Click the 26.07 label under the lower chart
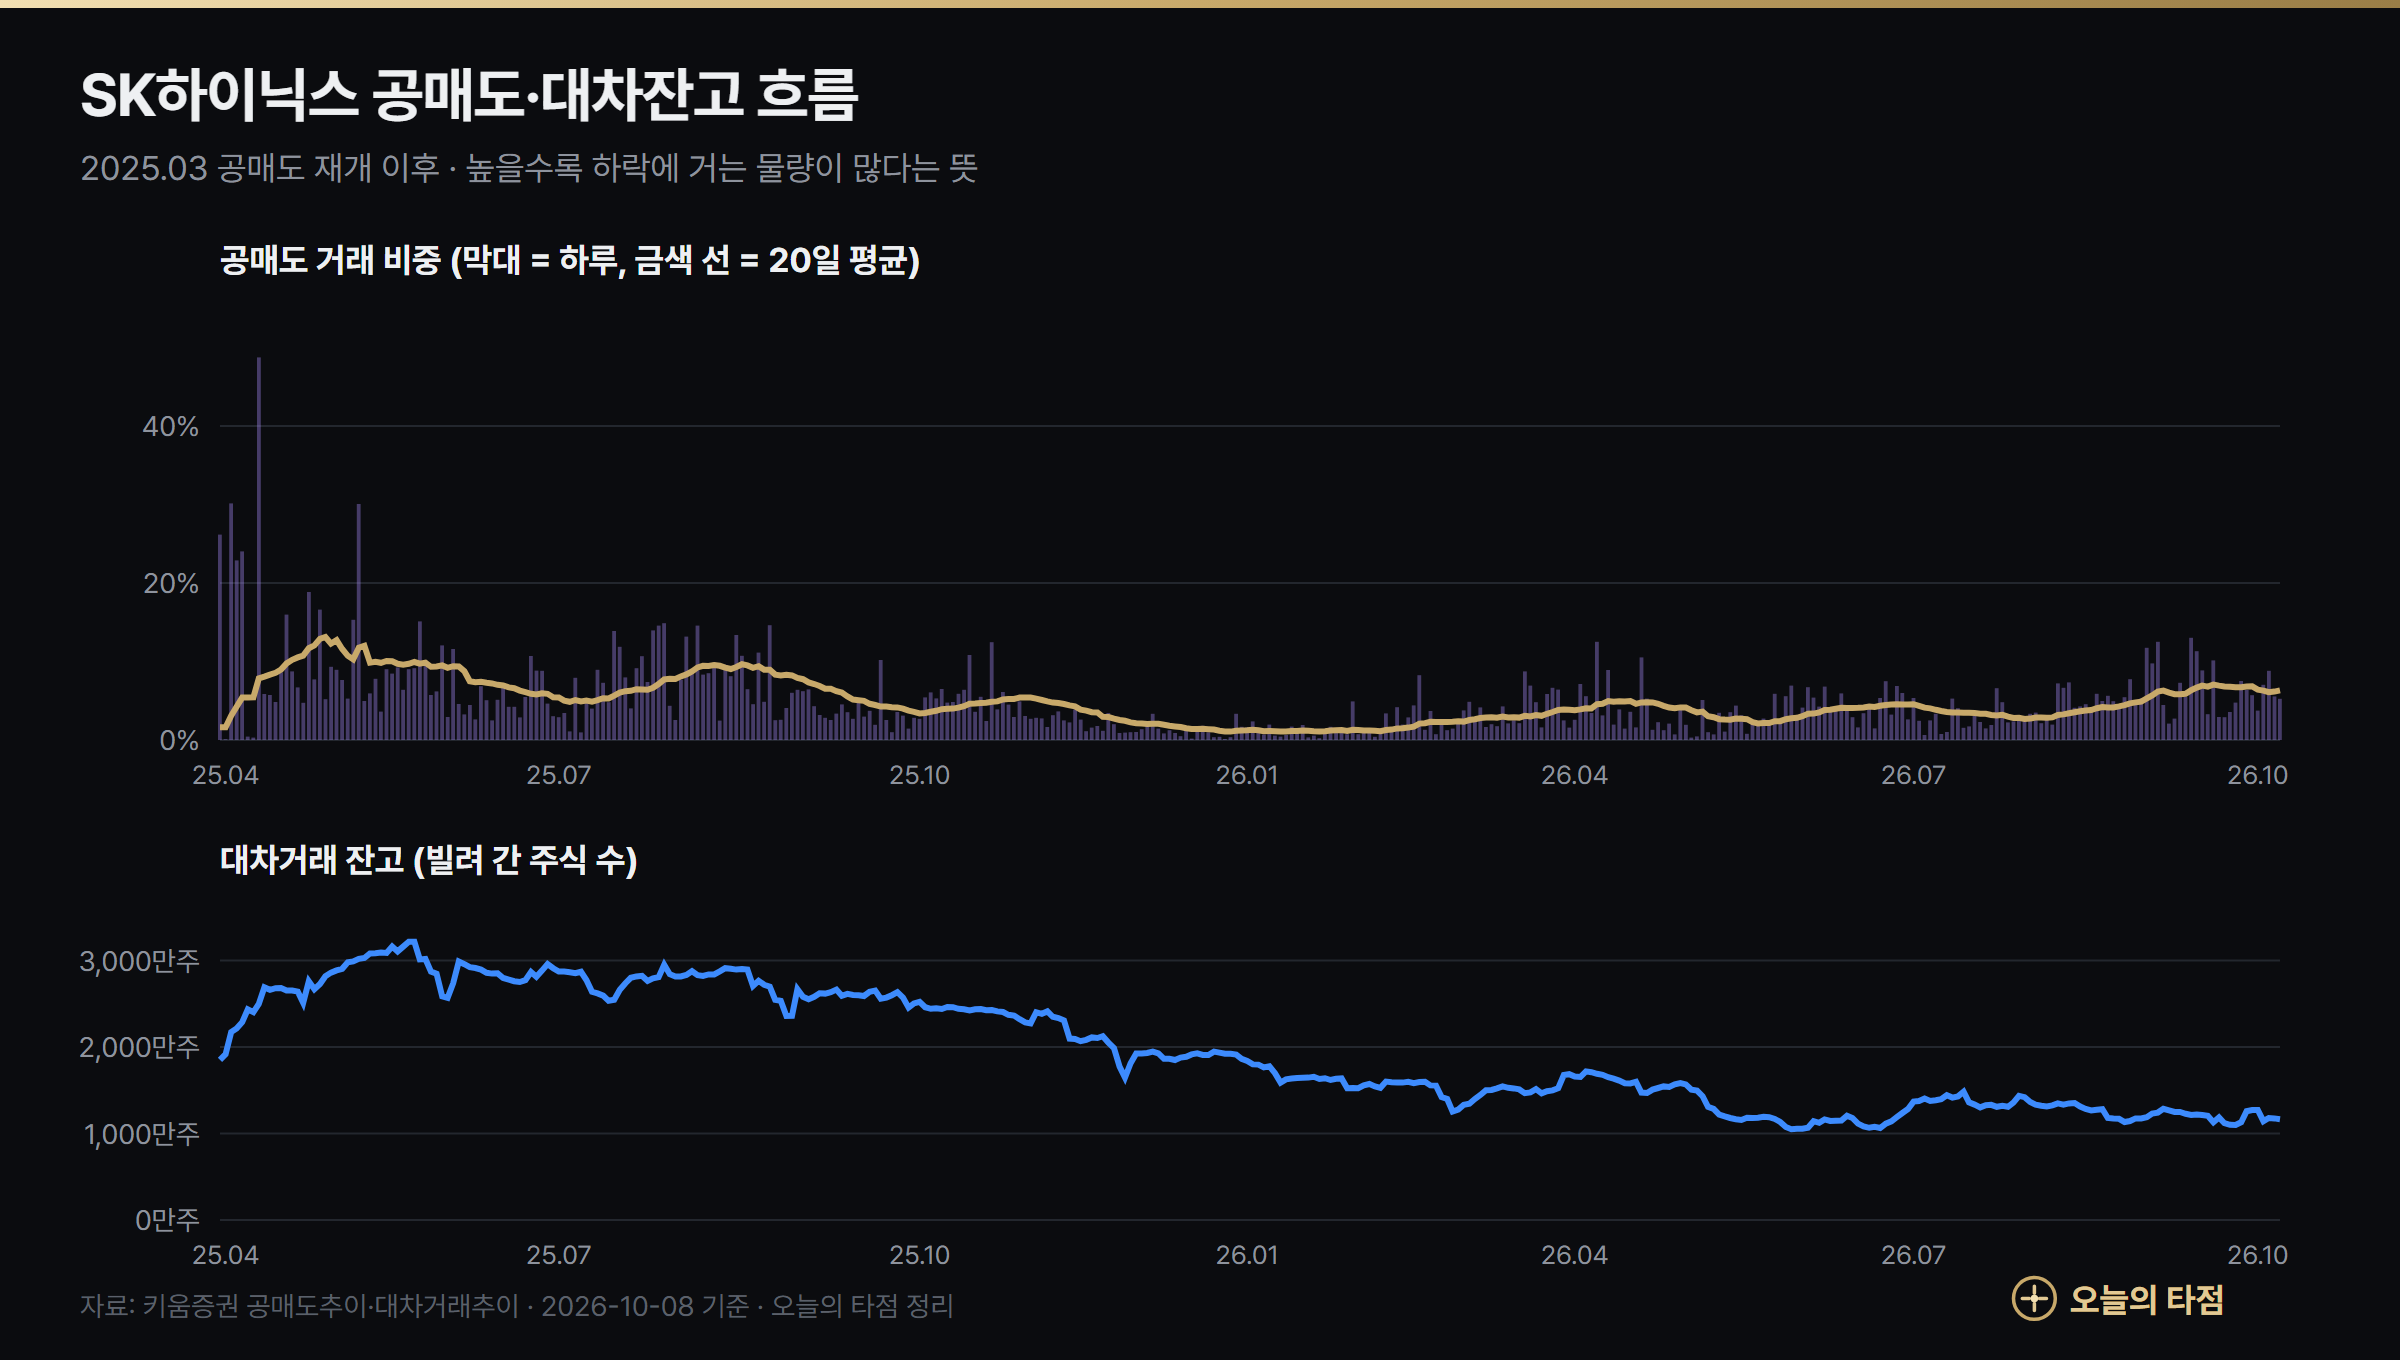Image resolution: width=2400 pixels, height=1360 pixels. pos(1914,1255)
